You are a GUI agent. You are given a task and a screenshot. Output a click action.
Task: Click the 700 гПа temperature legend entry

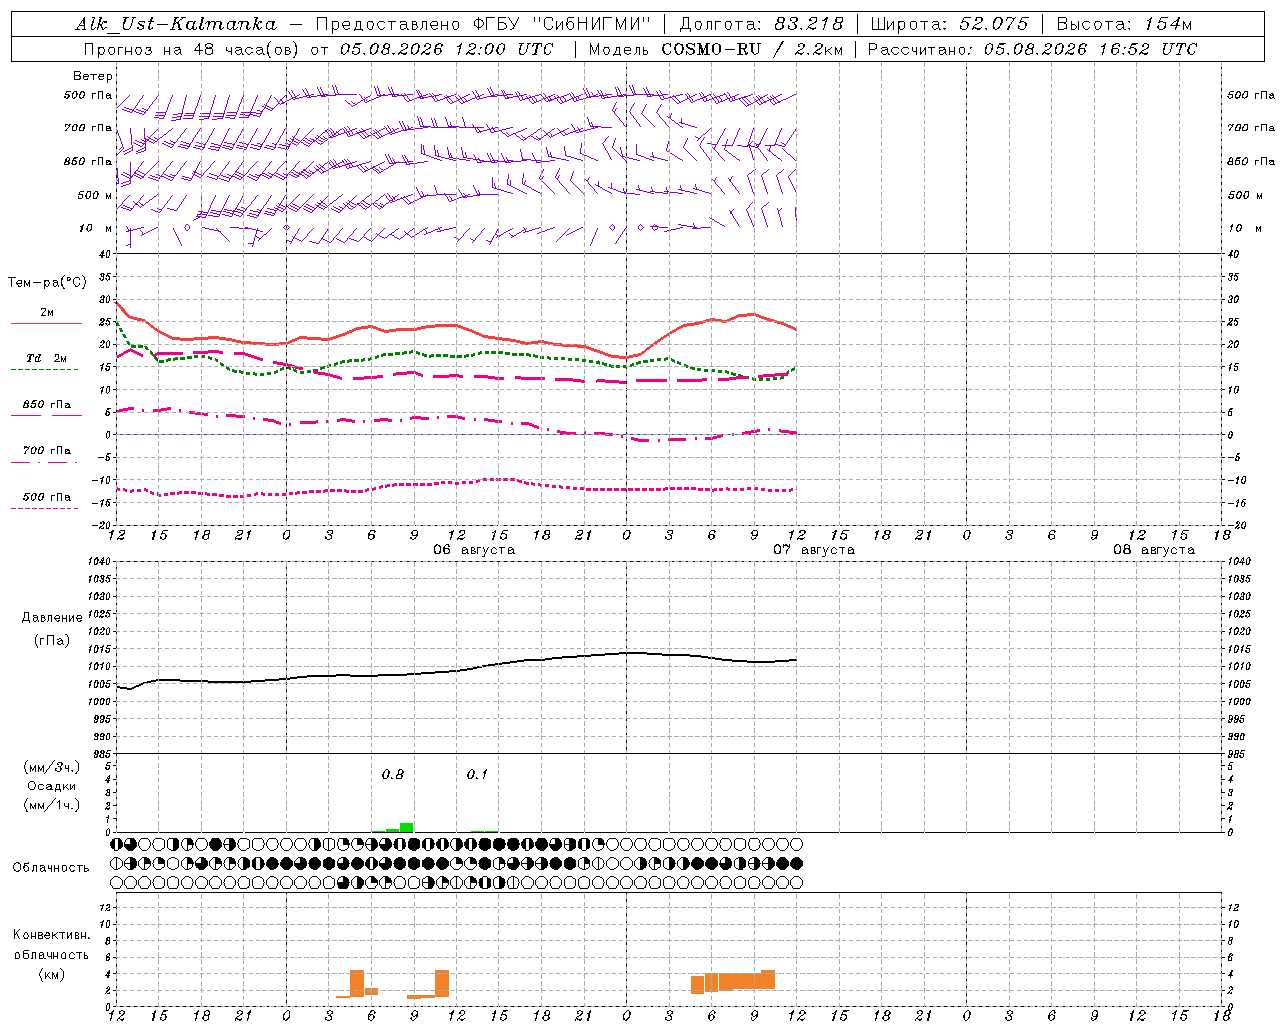(x=46, y=452)
